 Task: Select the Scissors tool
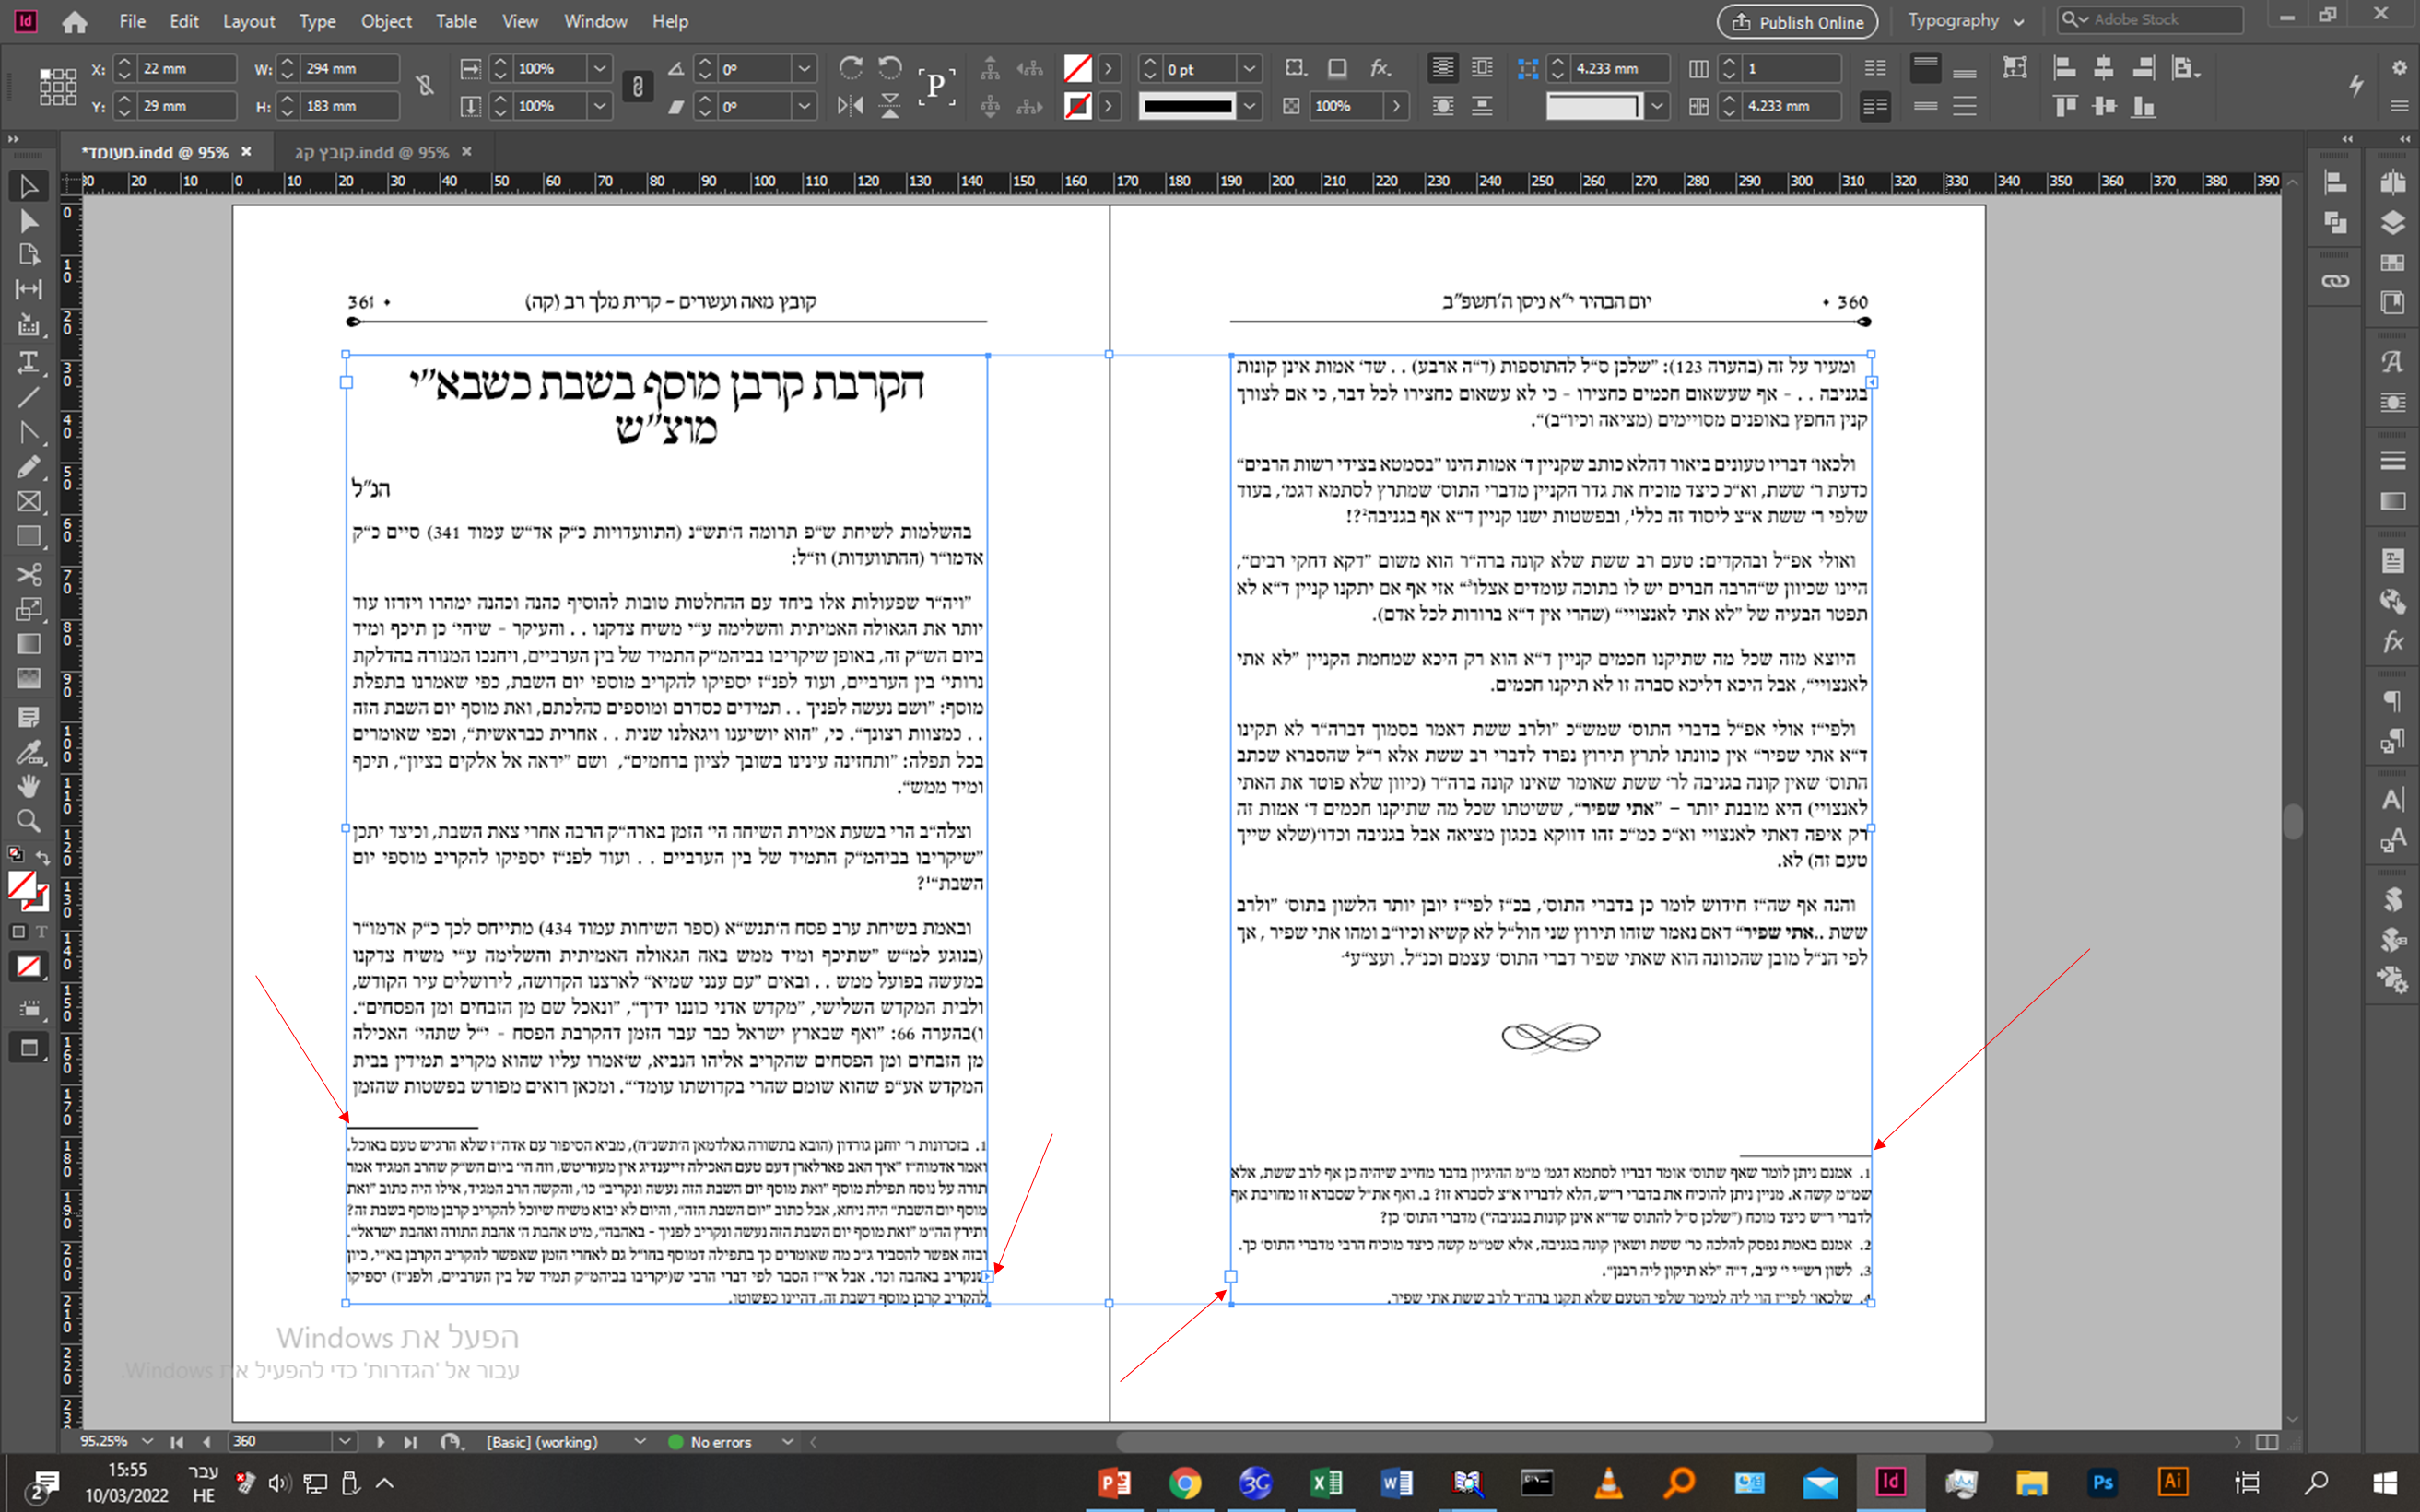click(28, 574)
